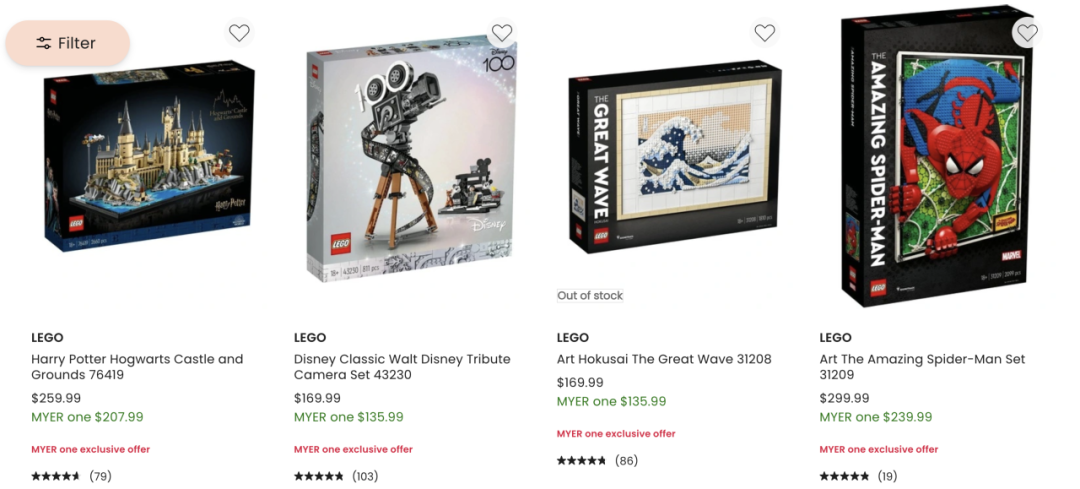The height and width of the screenshot is (489, 1080).
Task: Open the Filter panel
Action: [x=68, y=43]
